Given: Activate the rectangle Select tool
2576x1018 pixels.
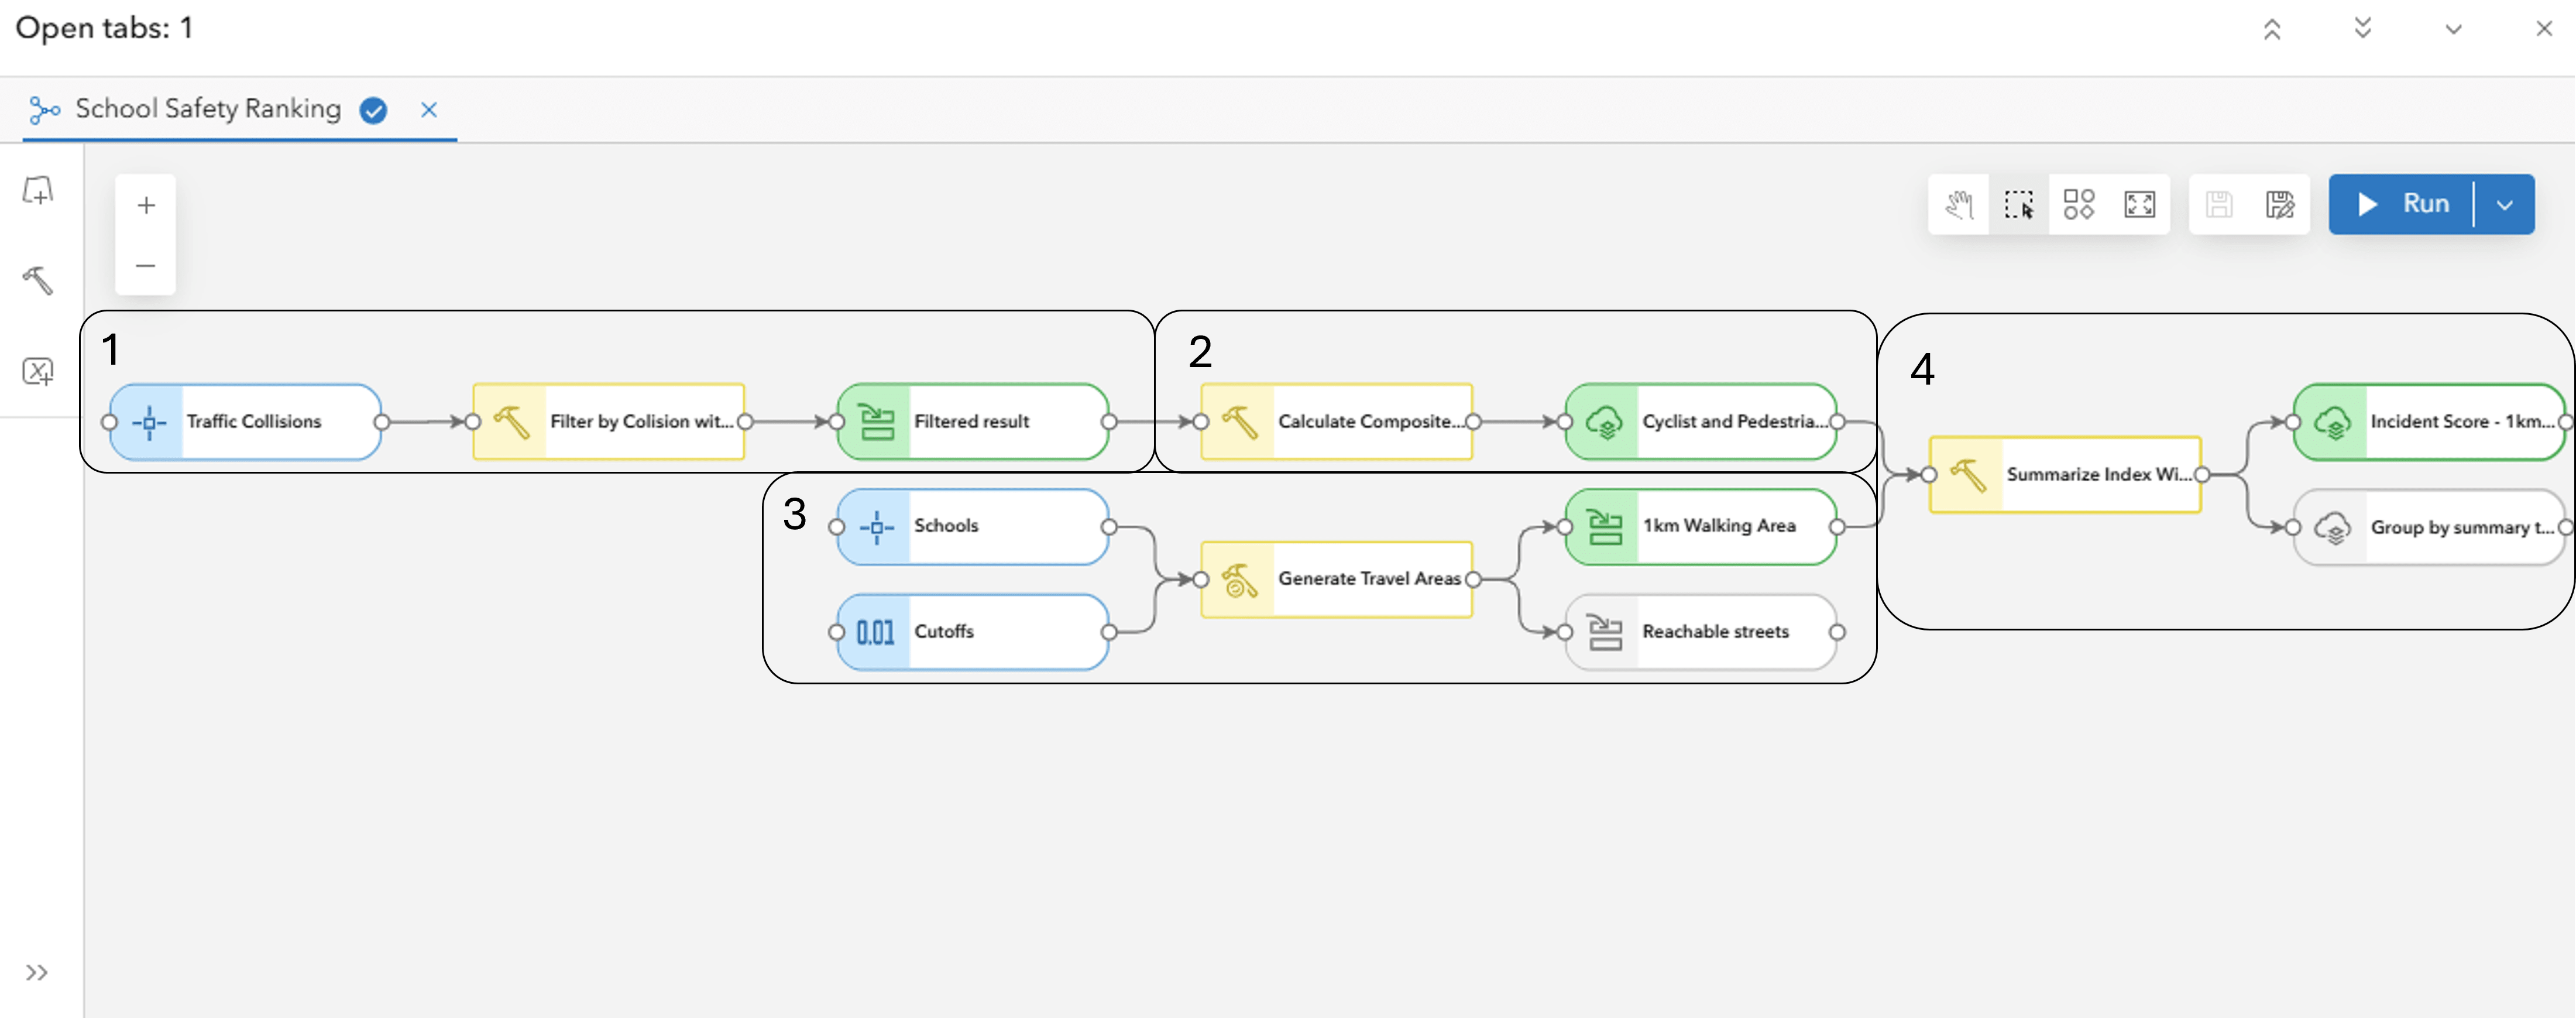Looking at the screenshot, I should 2019,204.
